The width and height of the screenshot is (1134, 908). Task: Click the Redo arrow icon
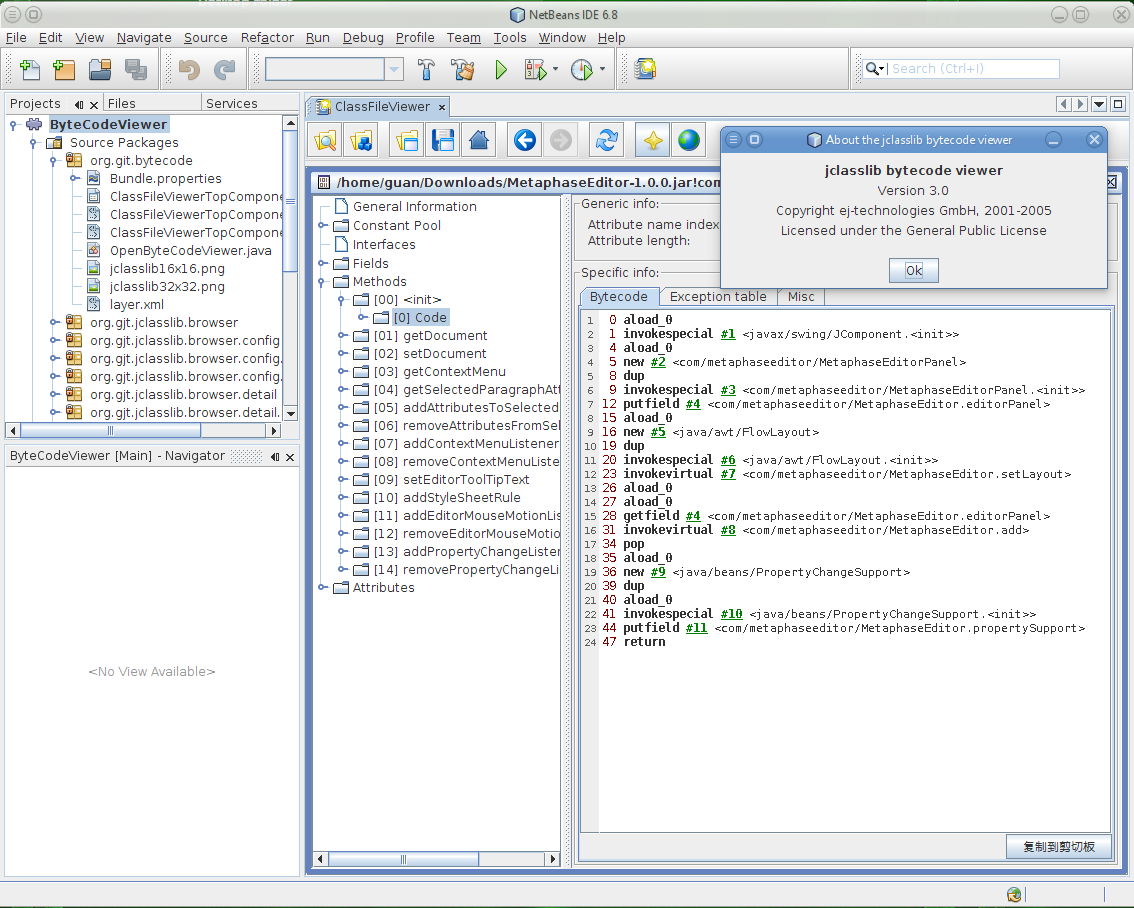(225, 69)
